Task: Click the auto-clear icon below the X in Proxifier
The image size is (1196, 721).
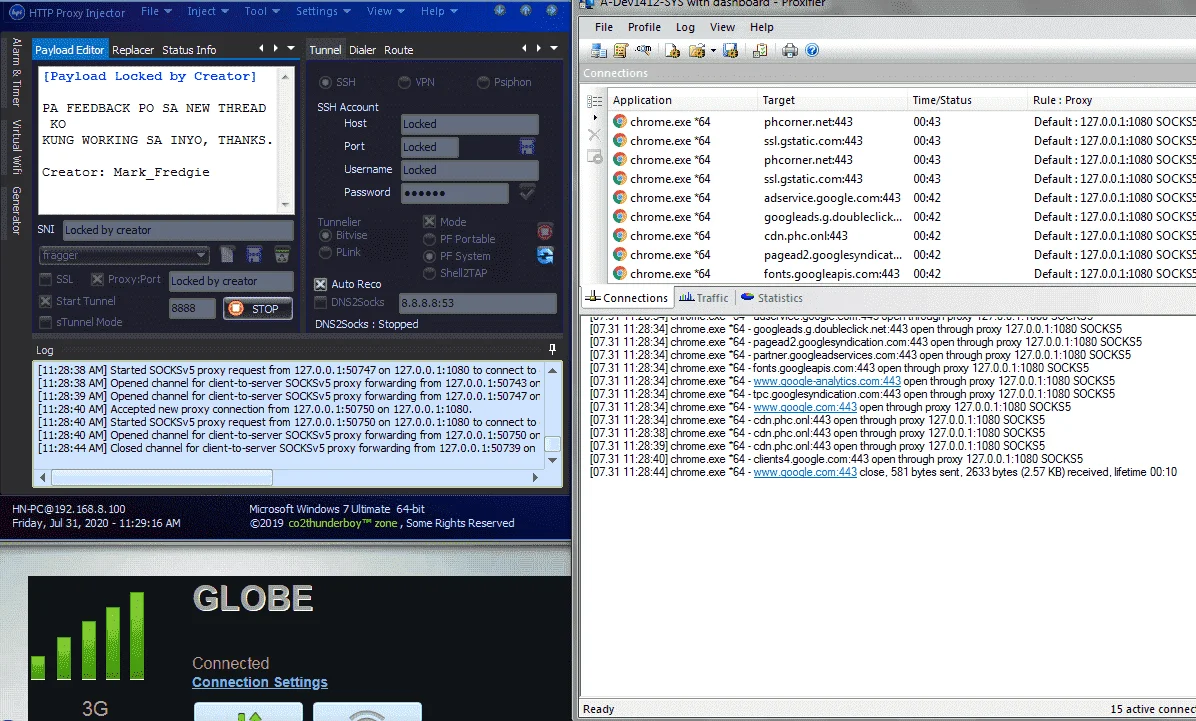Action: click(595, 157)
